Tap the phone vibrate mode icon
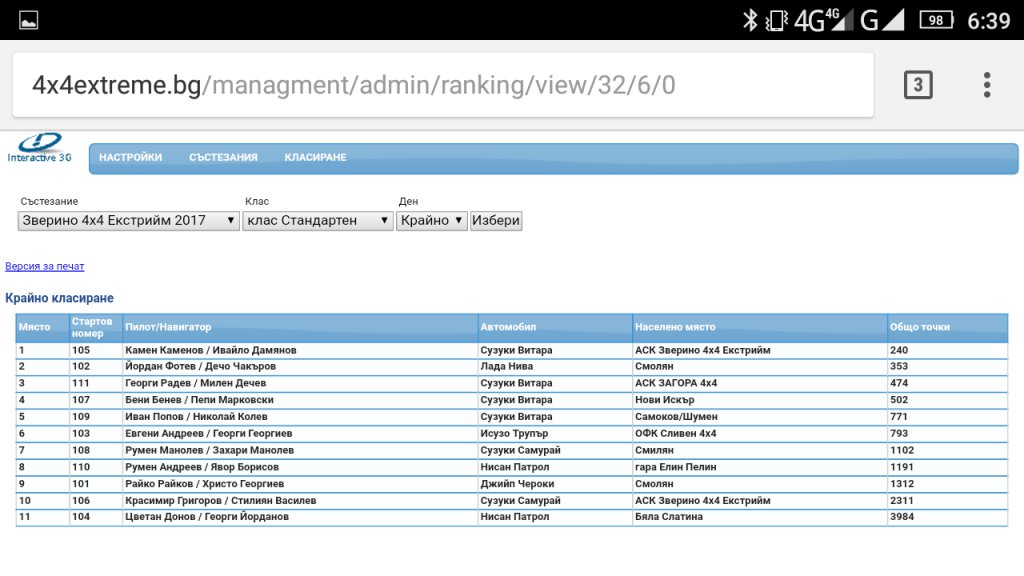Viewport: 1024px width, 576px height. point(776,20)
